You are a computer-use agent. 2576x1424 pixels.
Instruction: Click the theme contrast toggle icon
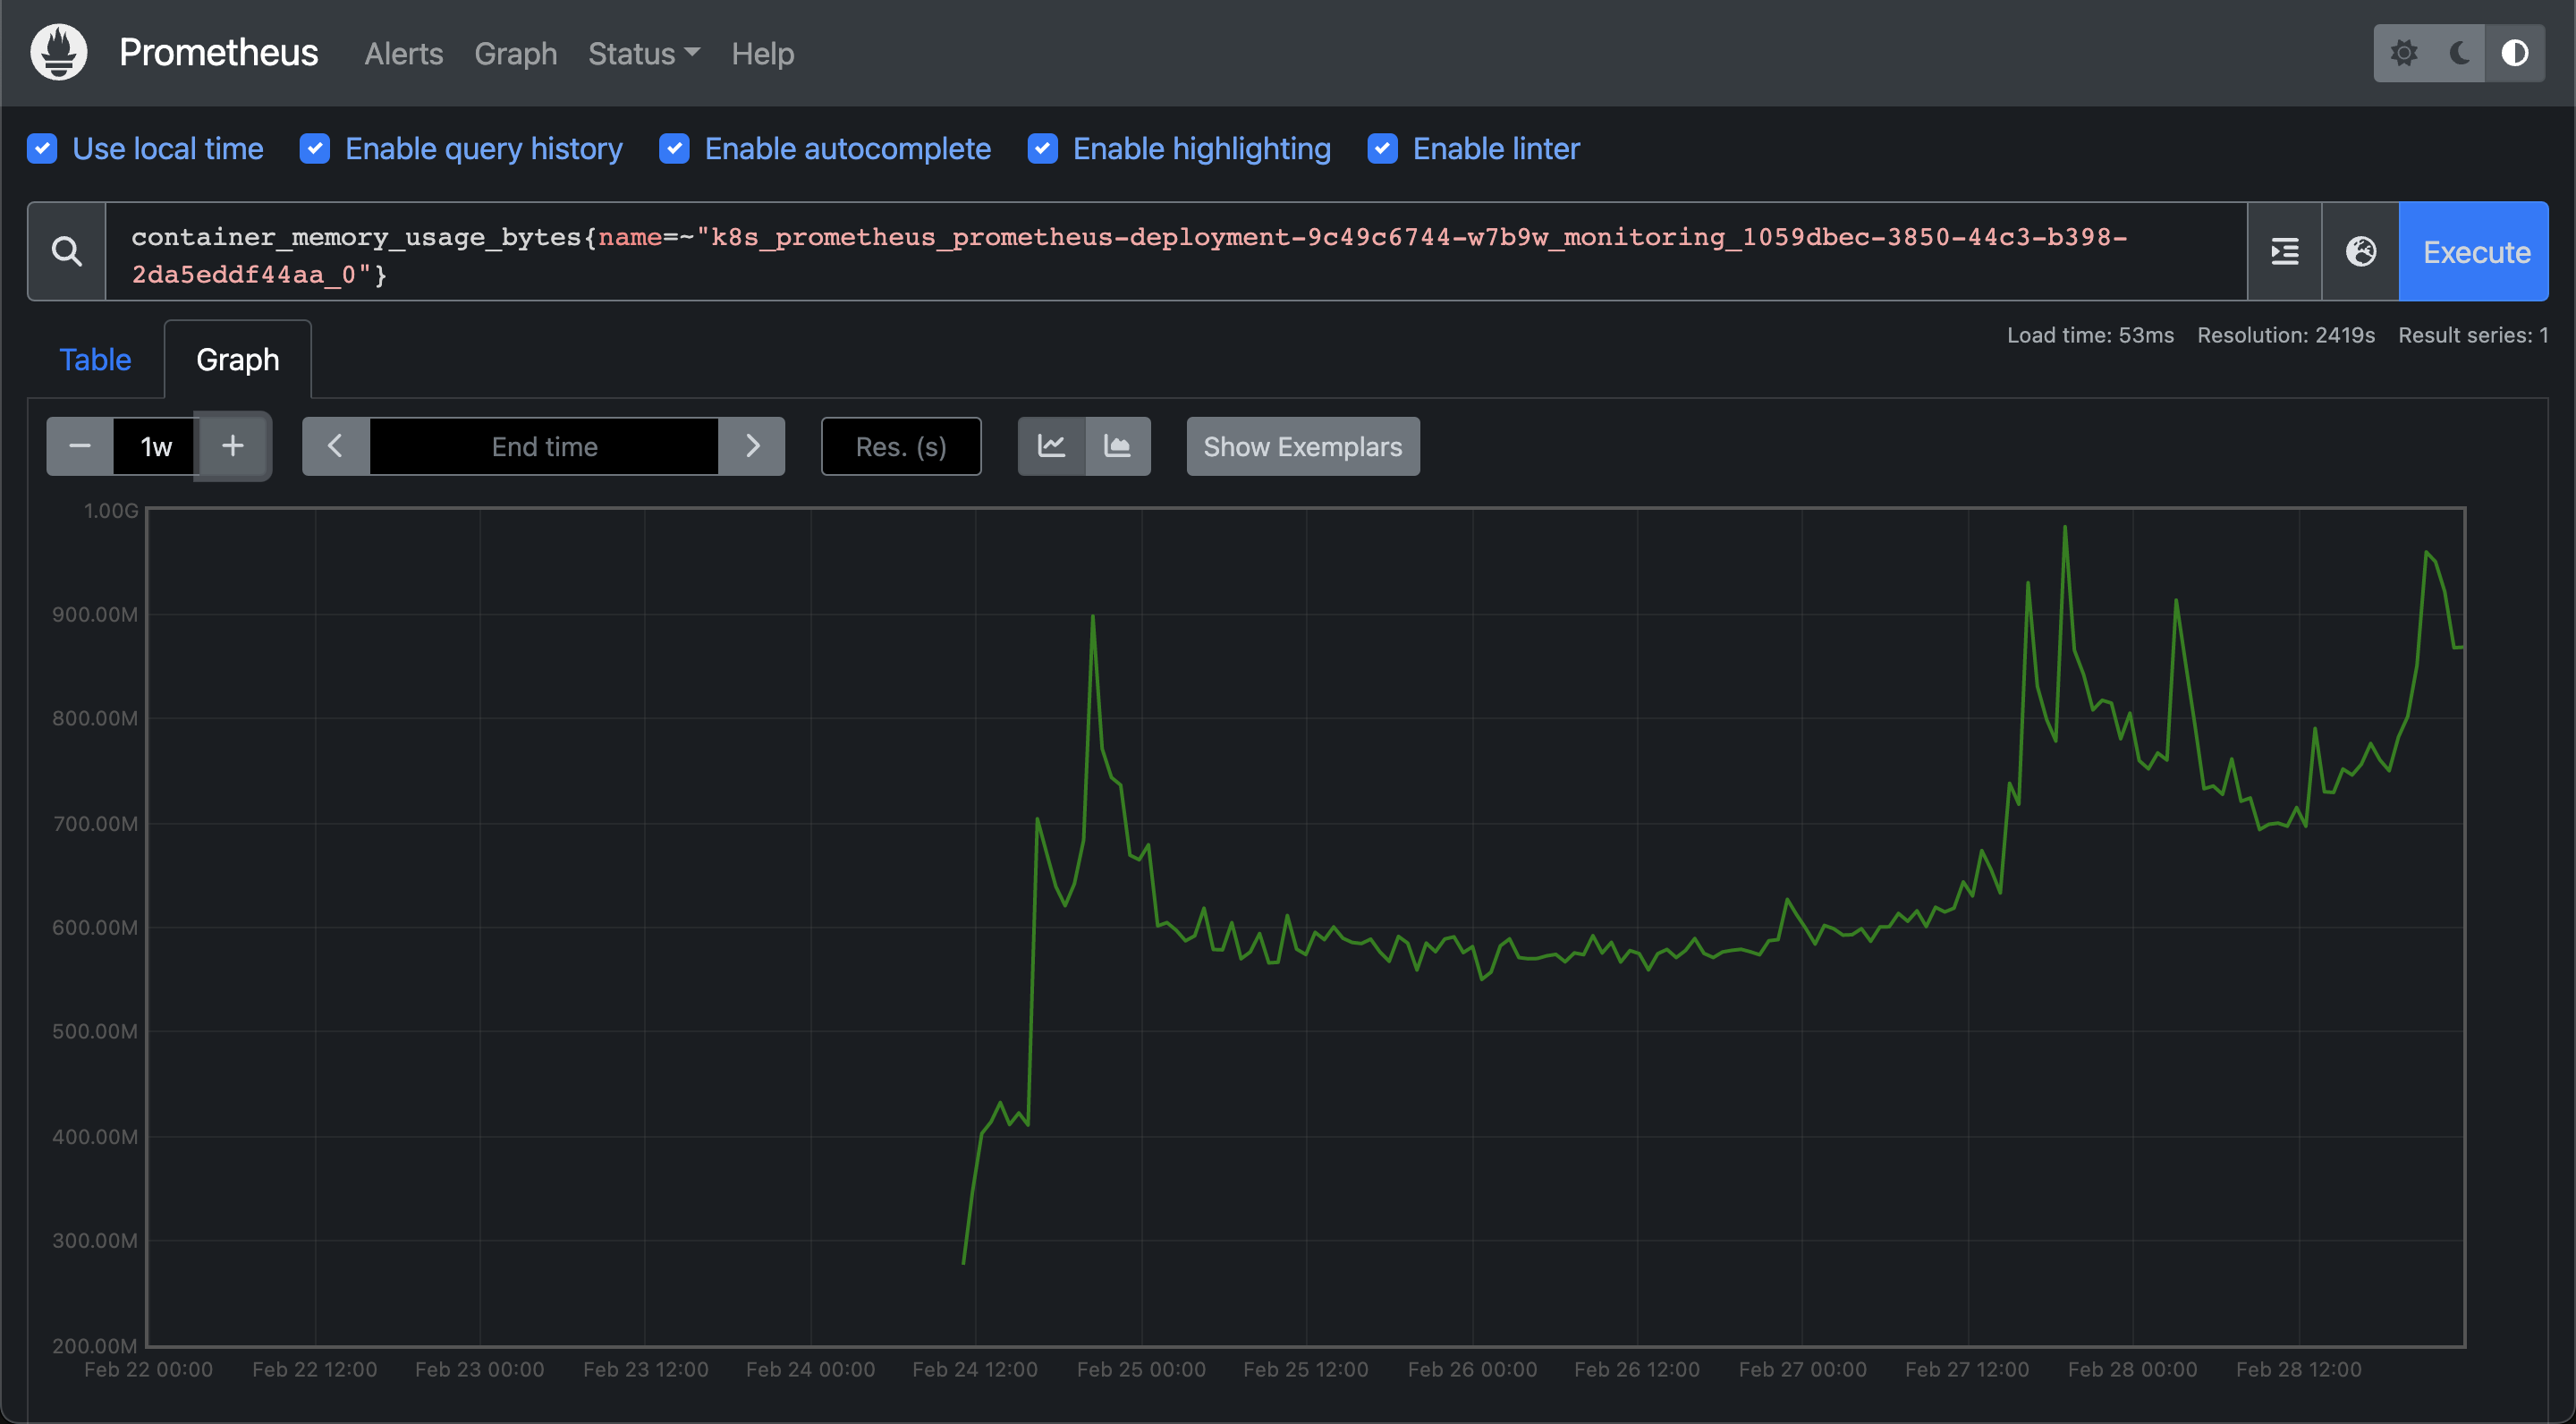[2515, 53]
